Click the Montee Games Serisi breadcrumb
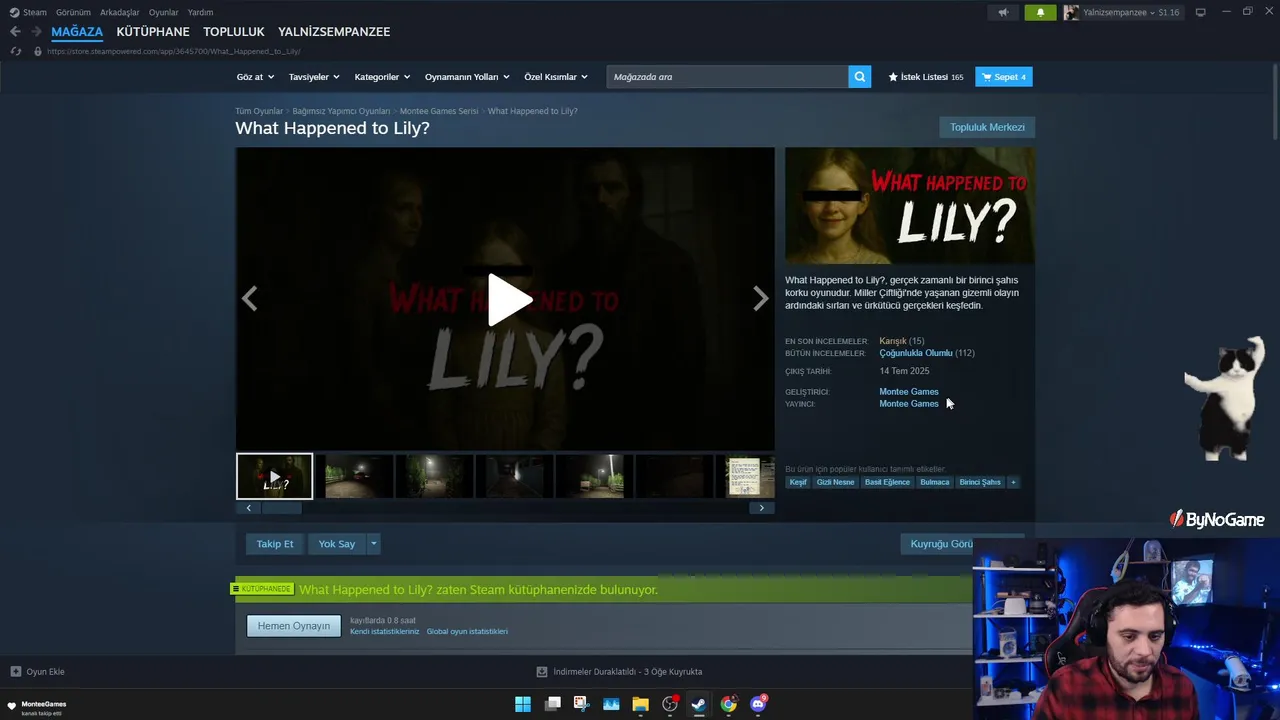The width and height of the screenshot is (1280, 720). pyautogui.click(x=439, y=111)
